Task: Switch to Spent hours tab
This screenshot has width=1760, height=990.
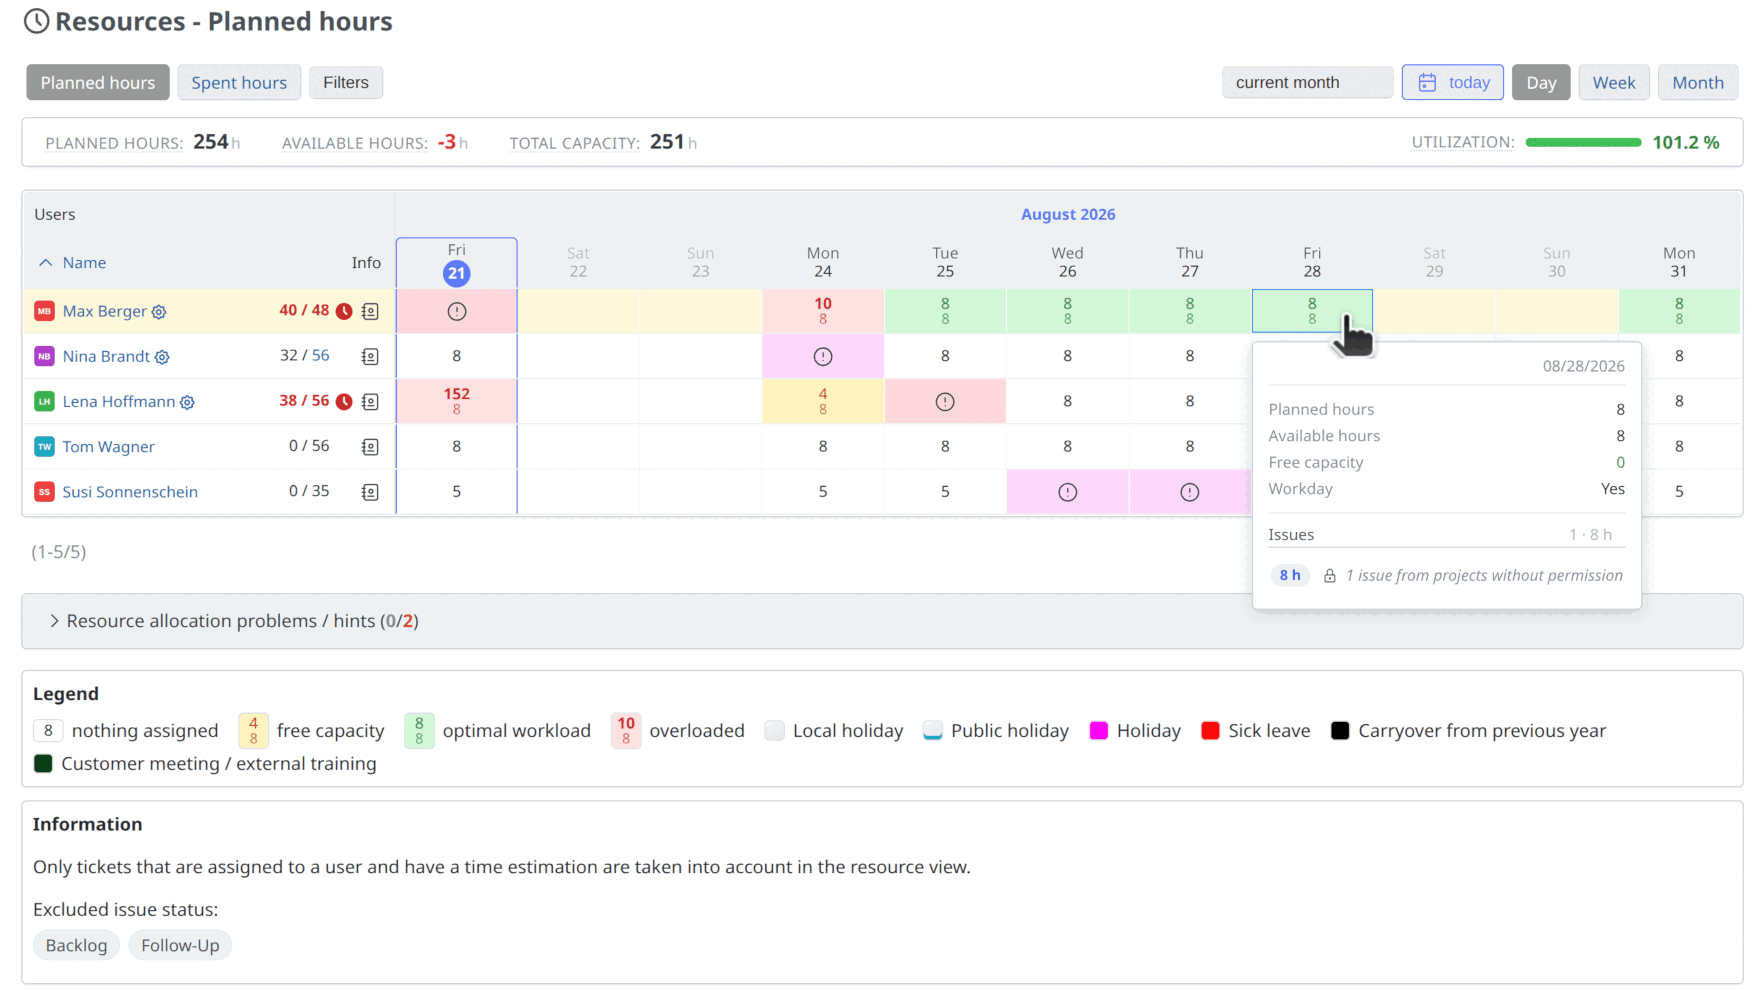Action: [239, 82]
